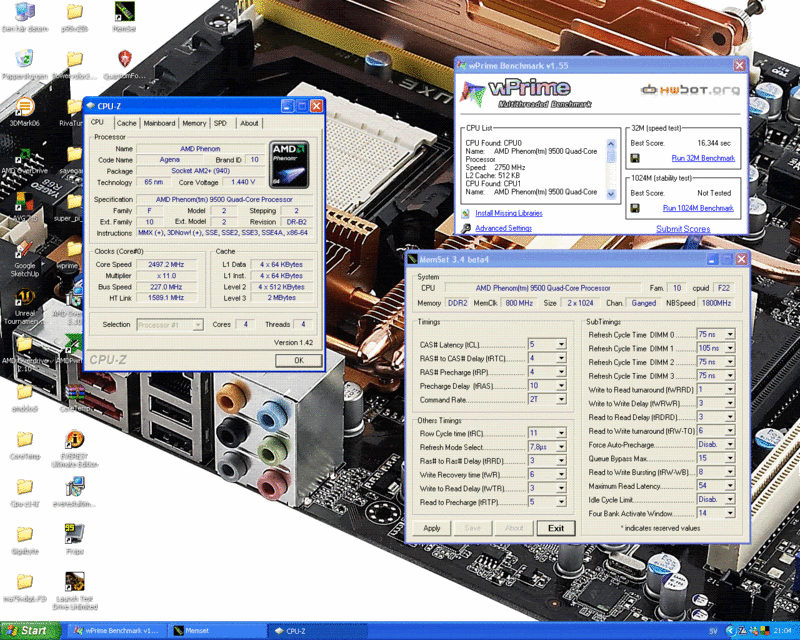Screen dimensions: 800x640
Task: Select the MemSet desktop shortcut icon
Action: click(124, 11)
